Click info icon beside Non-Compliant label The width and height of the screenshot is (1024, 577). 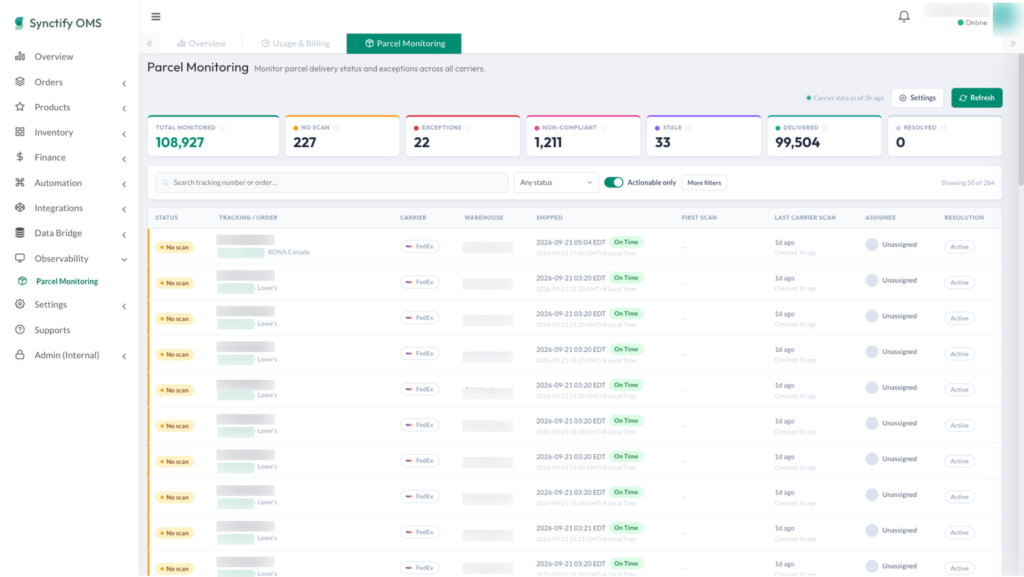point(603,128)
